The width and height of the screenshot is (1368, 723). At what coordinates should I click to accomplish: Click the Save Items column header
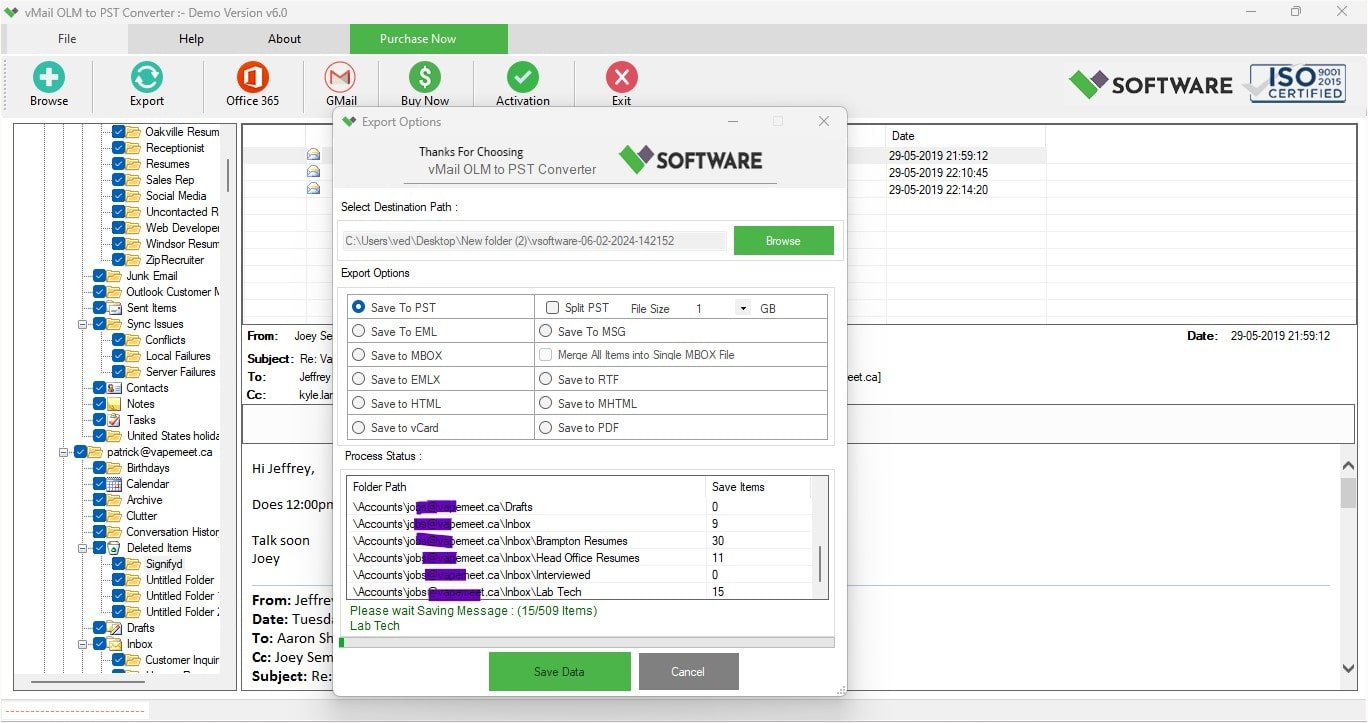pos(758,487)
